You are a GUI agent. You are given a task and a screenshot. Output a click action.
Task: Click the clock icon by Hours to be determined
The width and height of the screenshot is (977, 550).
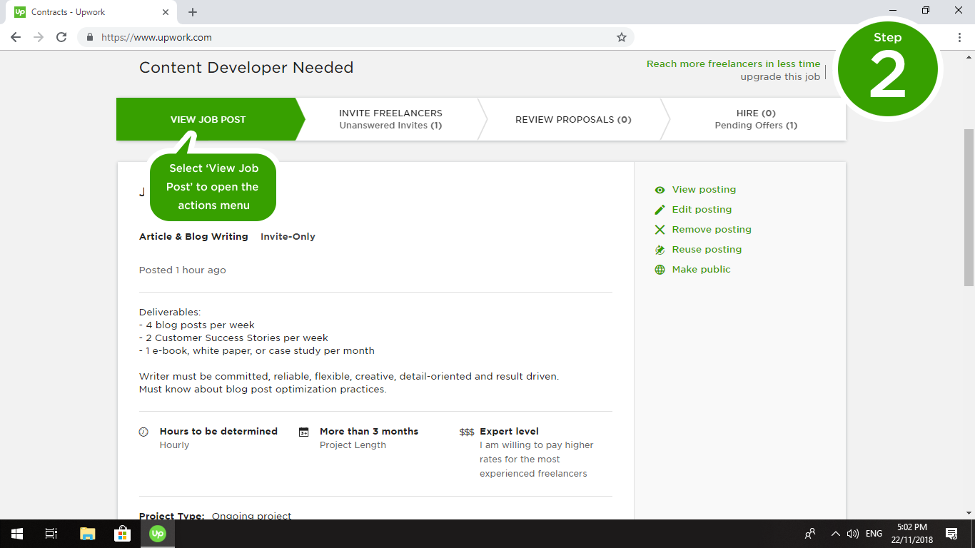coord(144,432)
